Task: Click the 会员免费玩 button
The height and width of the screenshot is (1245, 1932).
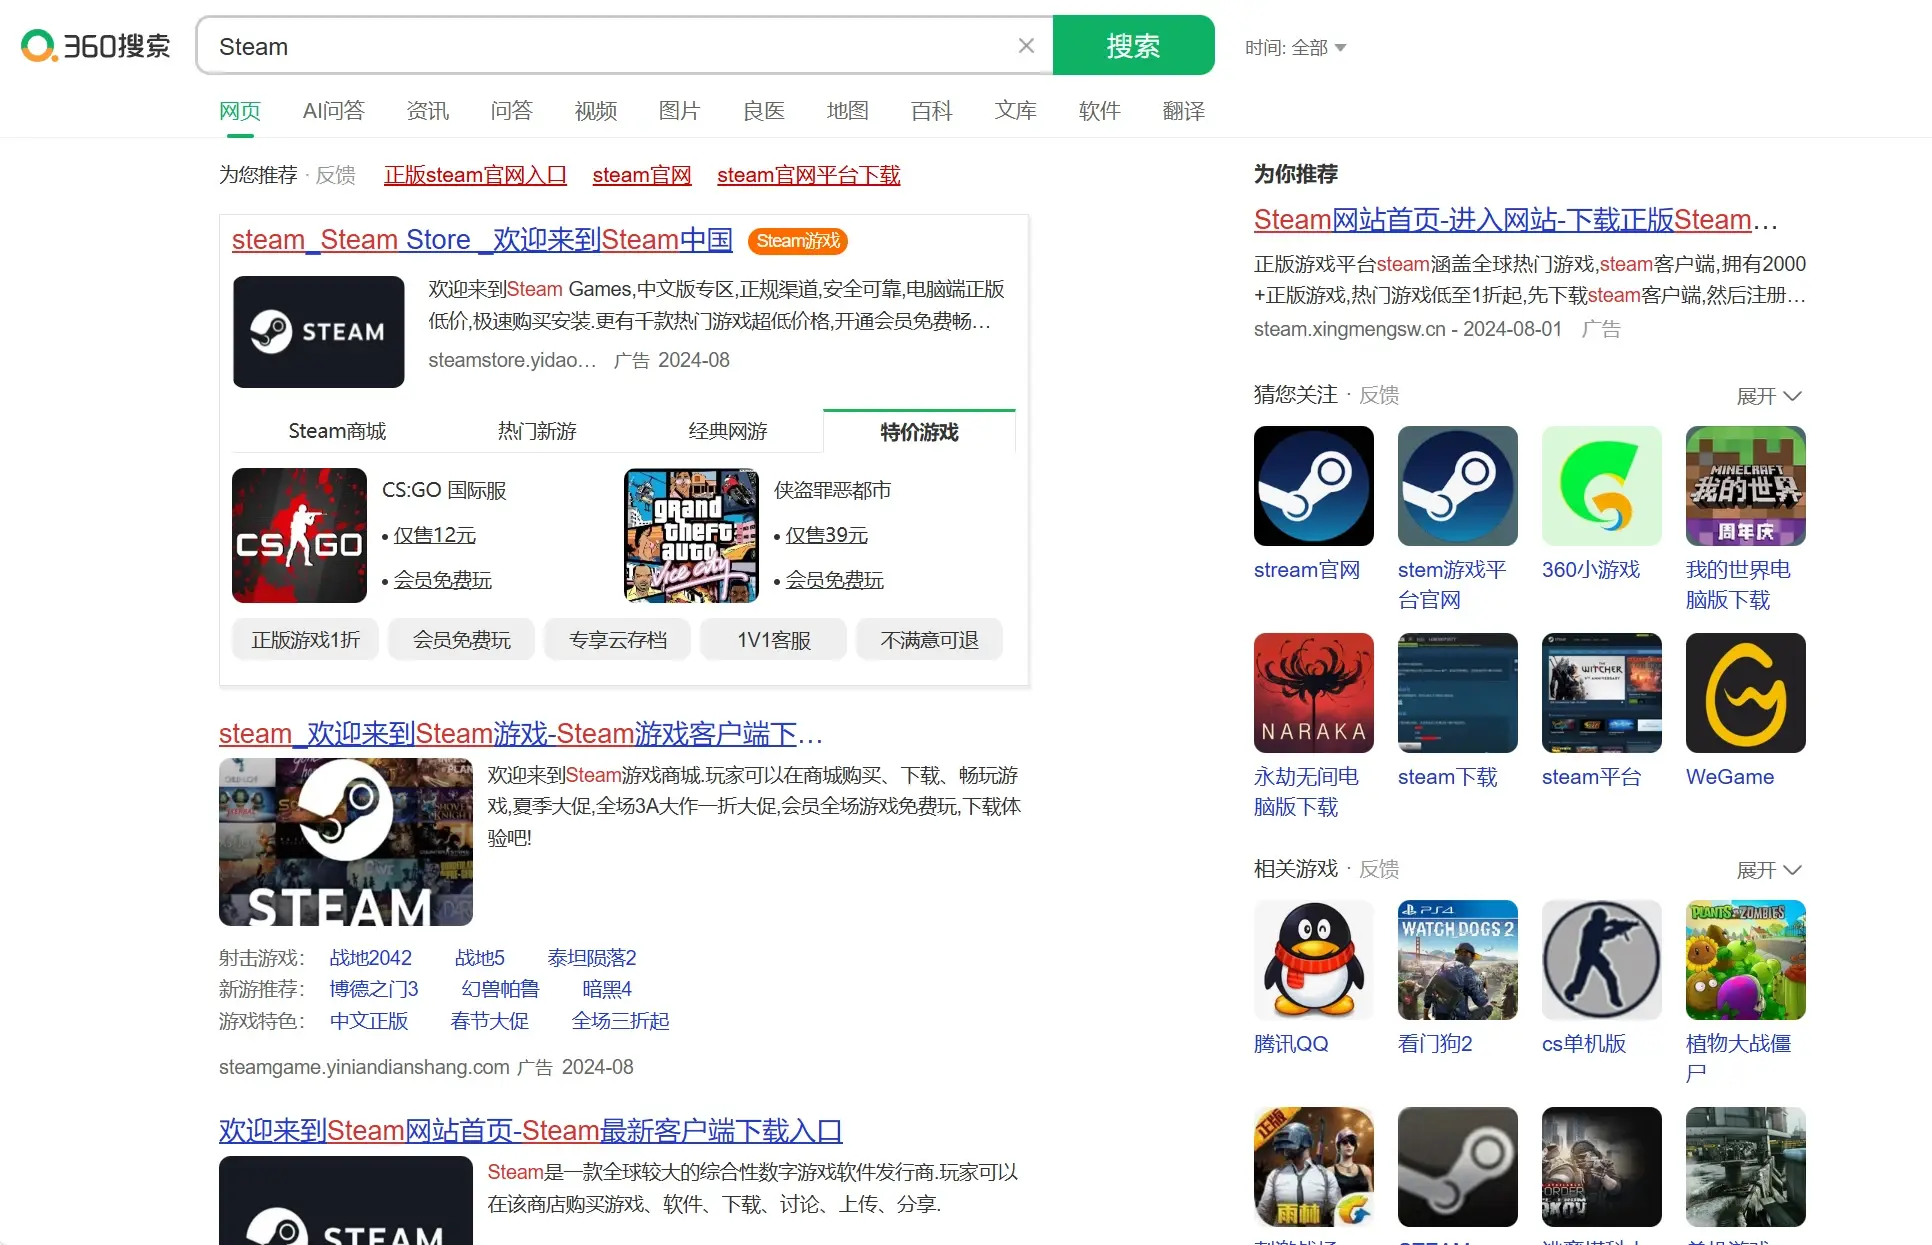Action: click(x=461, y=640)
